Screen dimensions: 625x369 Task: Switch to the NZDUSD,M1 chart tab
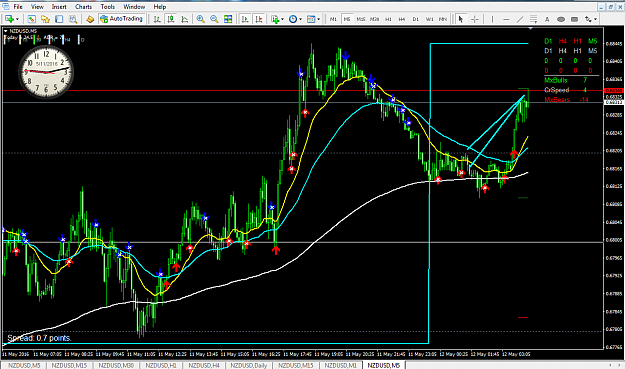[340, 365]
